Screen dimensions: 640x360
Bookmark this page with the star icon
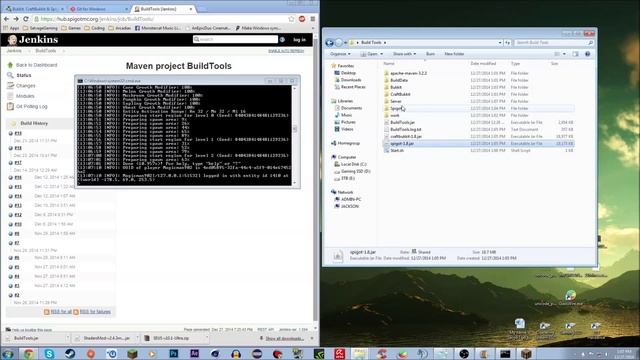coord(291,19)
